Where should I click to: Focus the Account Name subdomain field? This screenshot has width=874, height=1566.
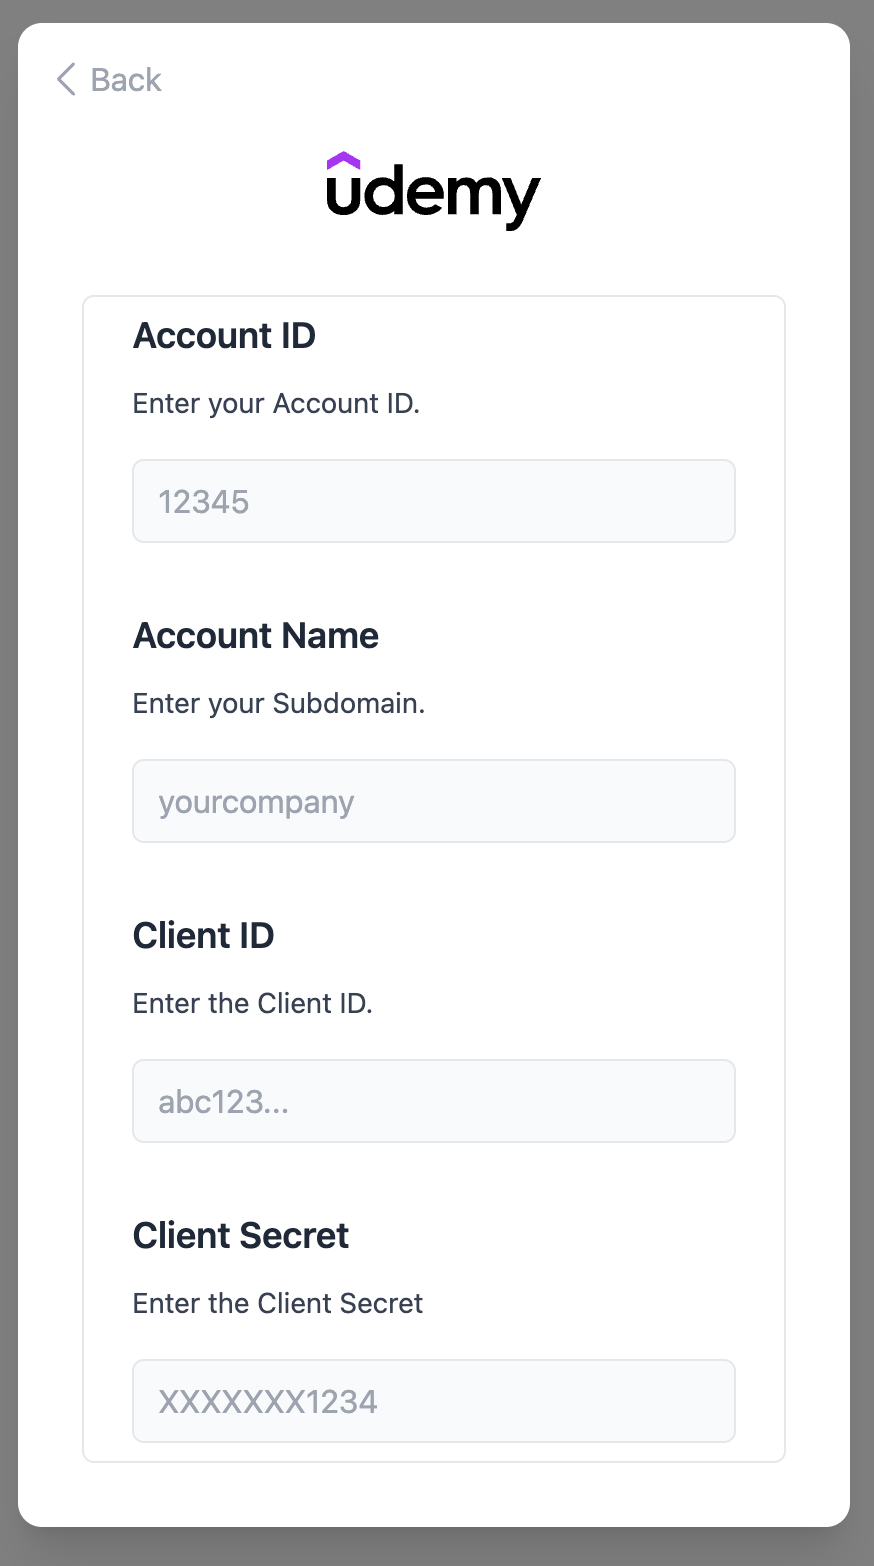click(x=434, y=801)
